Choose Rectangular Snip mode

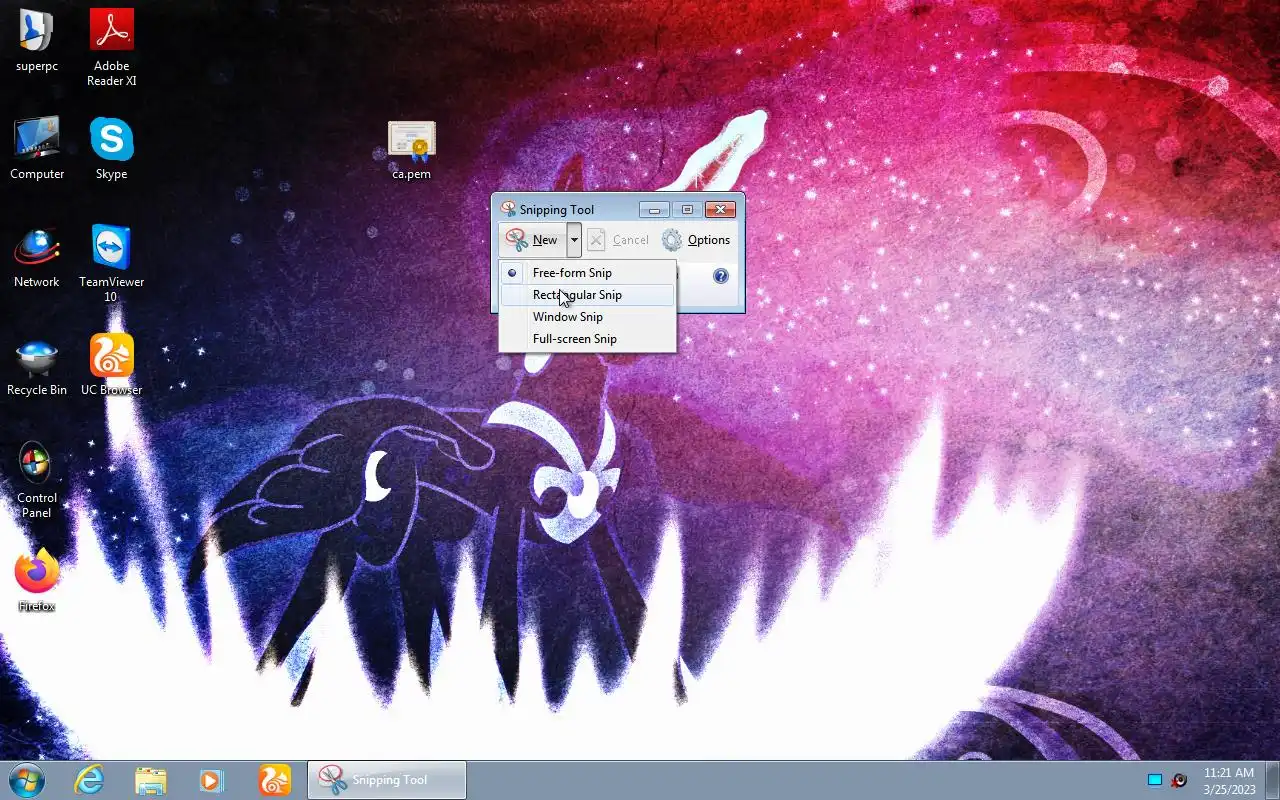pos(587,295)
